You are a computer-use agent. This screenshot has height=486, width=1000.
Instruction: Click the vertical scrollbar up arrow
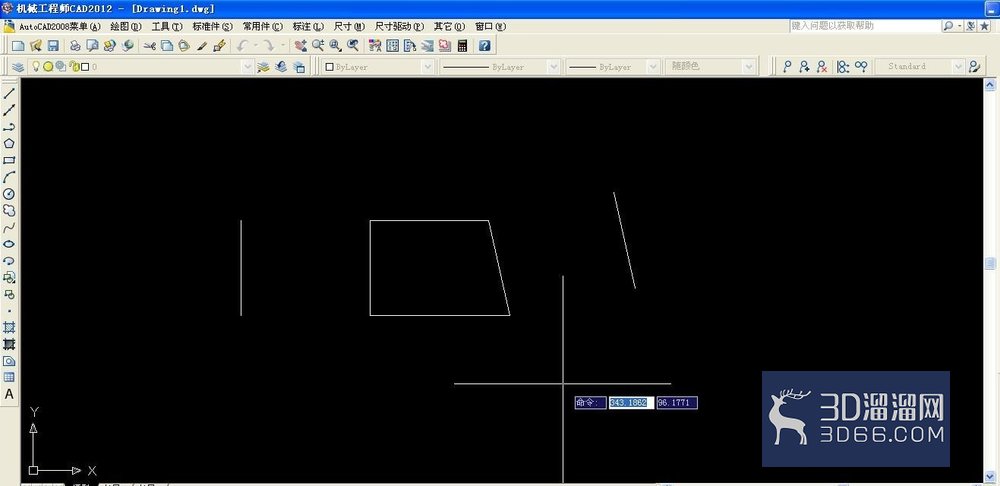990,84
